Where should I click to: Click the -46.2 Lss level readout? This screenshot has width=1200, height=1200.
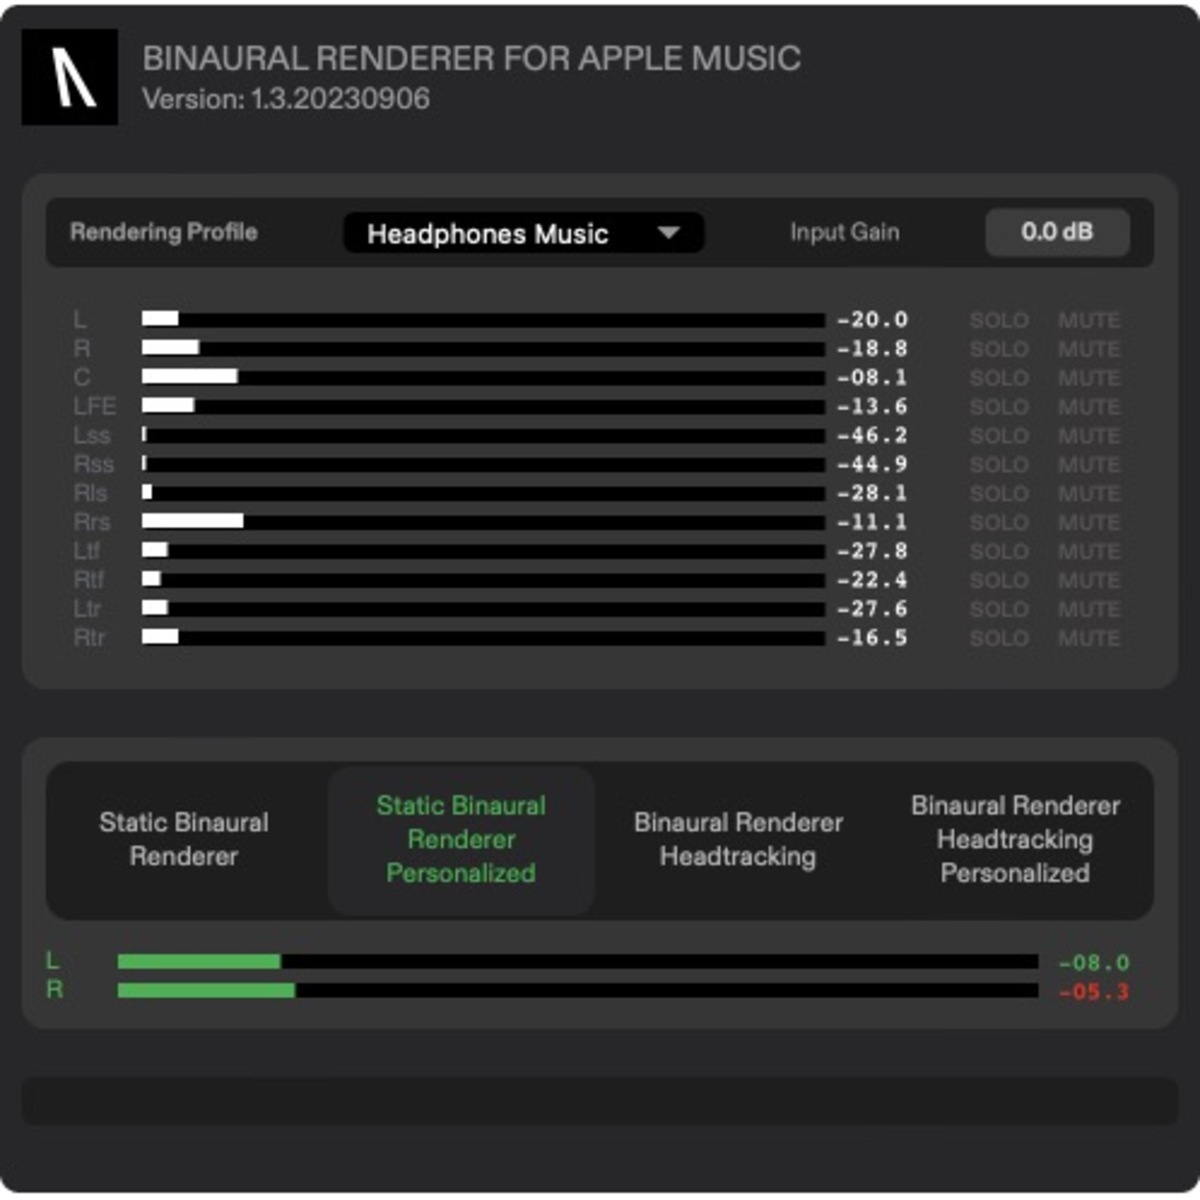click(x=872, y=436)
